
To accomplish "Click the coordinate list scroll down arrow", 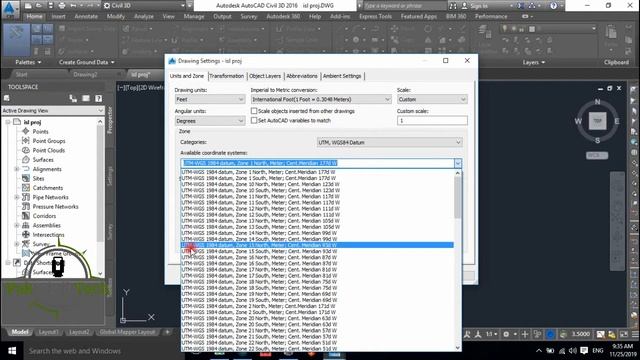I will tap(458, 347).
